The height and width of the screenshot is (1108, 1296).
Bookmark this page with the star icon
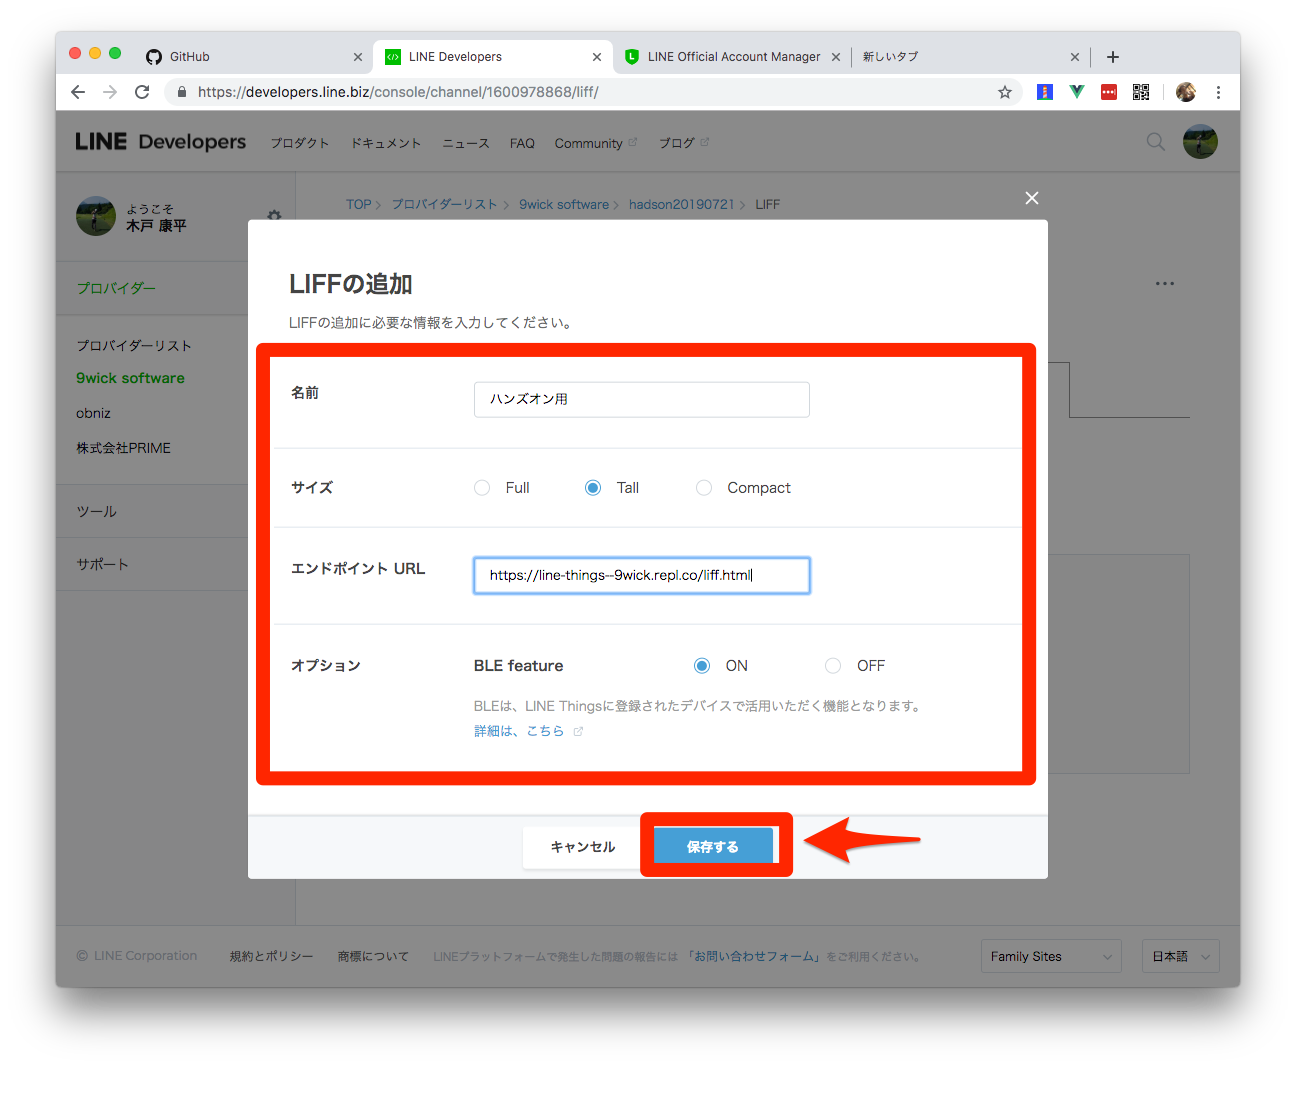click(x=1005, y=92)
